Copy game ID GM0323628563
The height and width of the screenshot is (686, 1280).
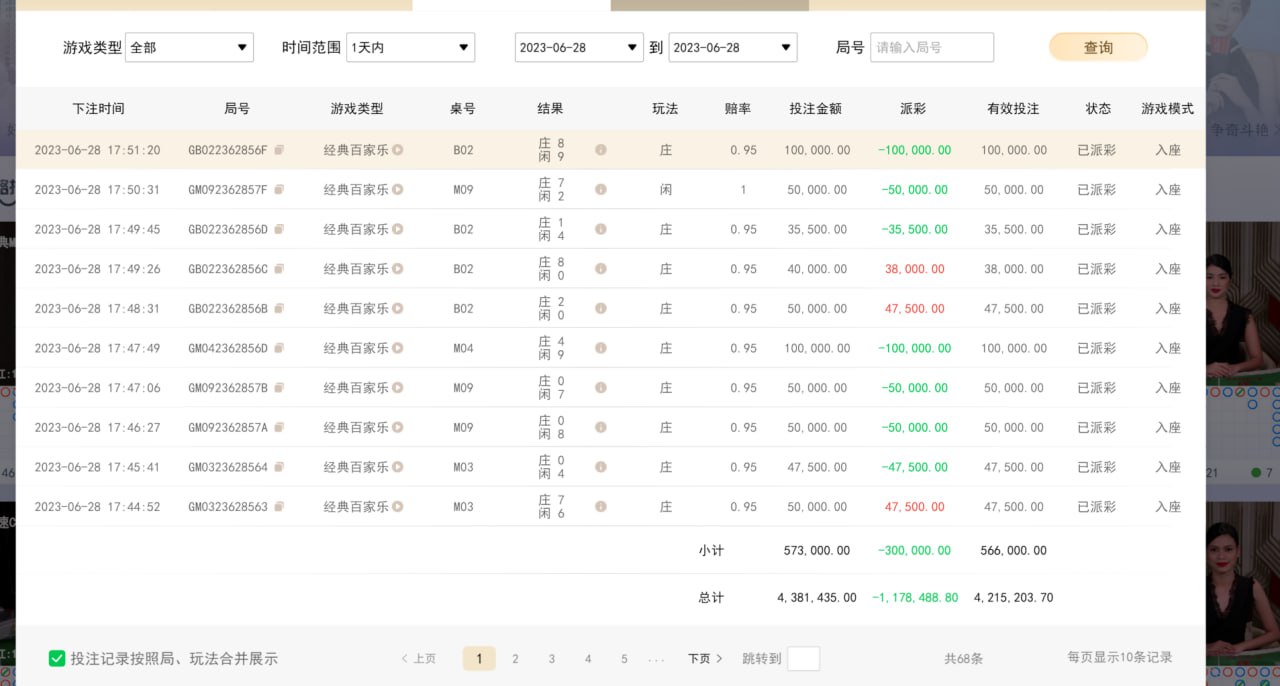[279, 507]
